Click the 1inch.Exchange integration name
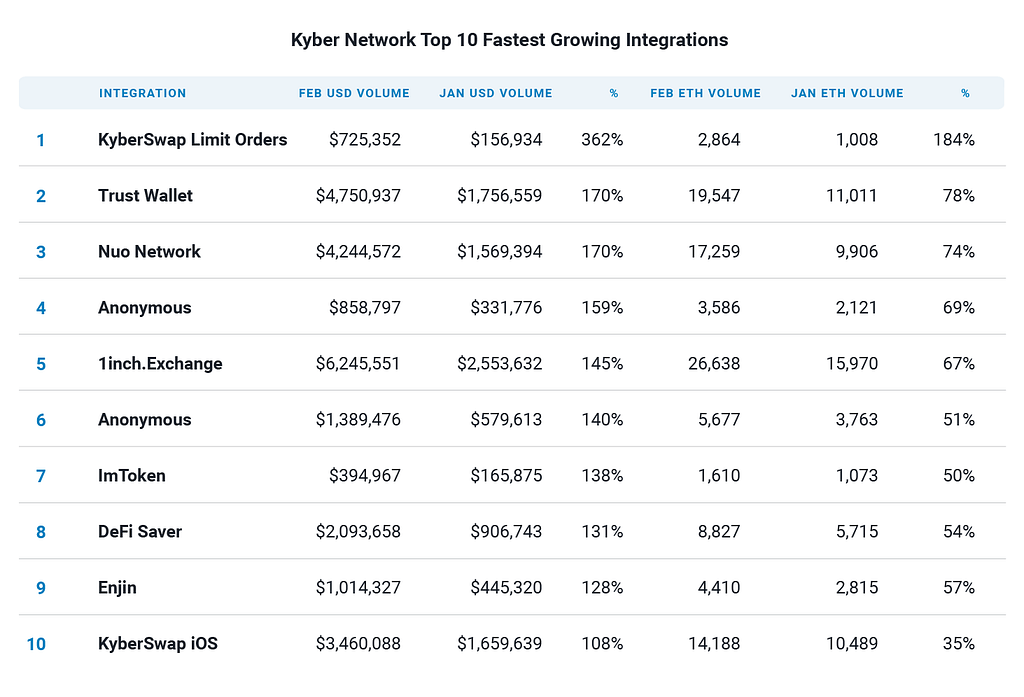 pyautogui.click(x=160, y=364)
